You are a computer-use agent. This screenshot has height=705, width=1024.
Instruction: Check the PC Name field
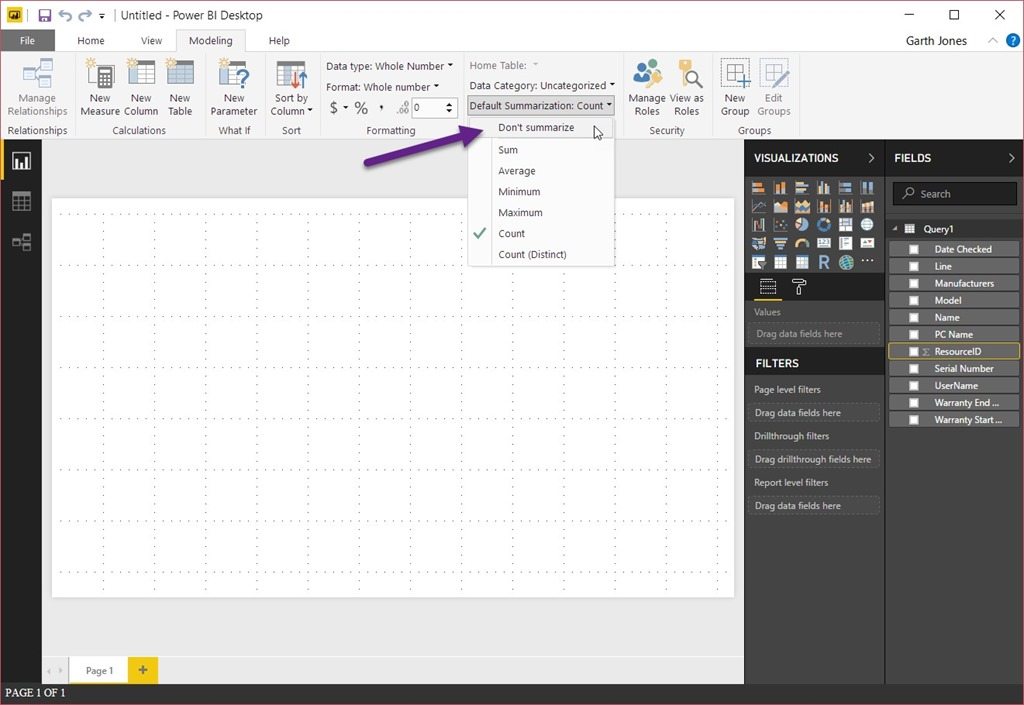tap(914, 334)
